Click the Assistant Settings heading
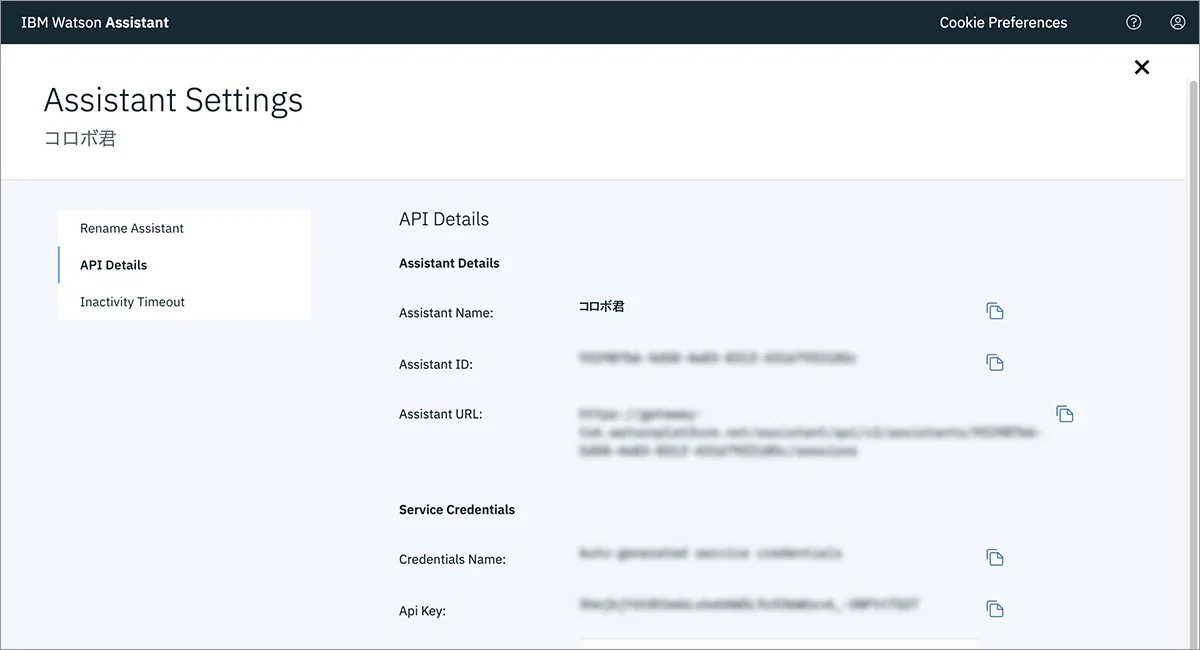This screenshot has height=650, width=1200. pyautogui.click(x=173, y=100)
